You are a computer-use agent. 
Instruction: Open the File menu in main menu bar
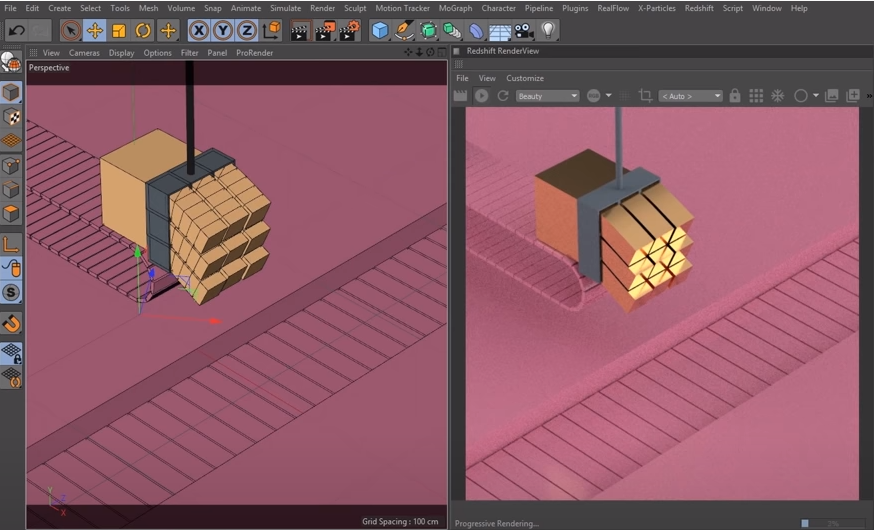pyautogui.click(x=10, y=8)
